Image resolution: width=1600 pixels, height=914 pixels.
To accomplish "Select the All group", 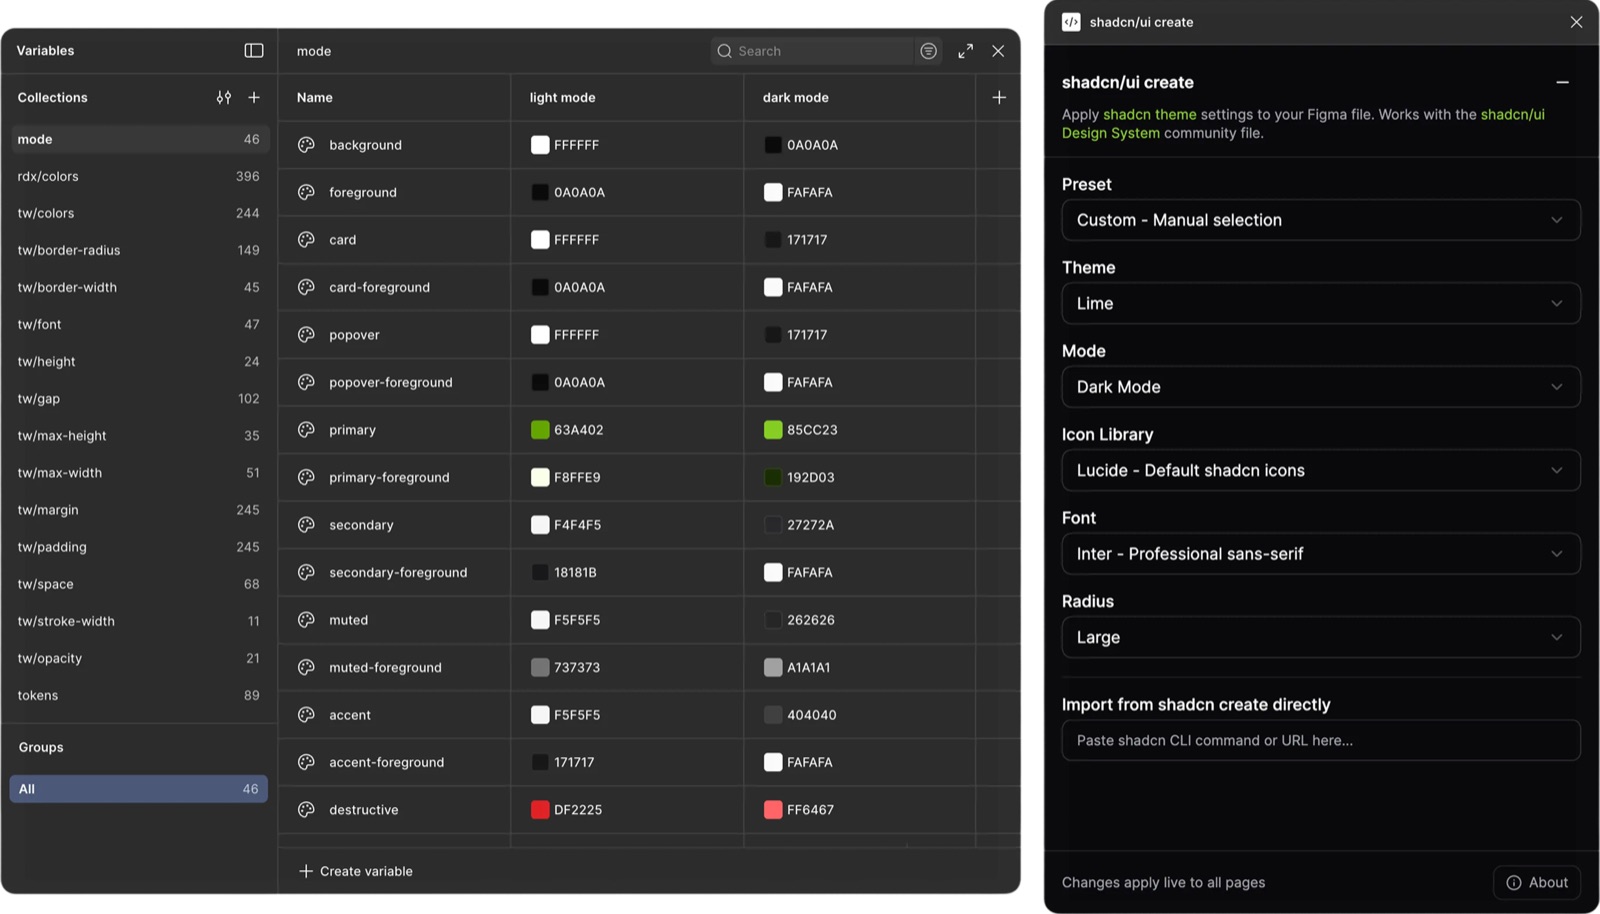I will [x=139, y=789].
